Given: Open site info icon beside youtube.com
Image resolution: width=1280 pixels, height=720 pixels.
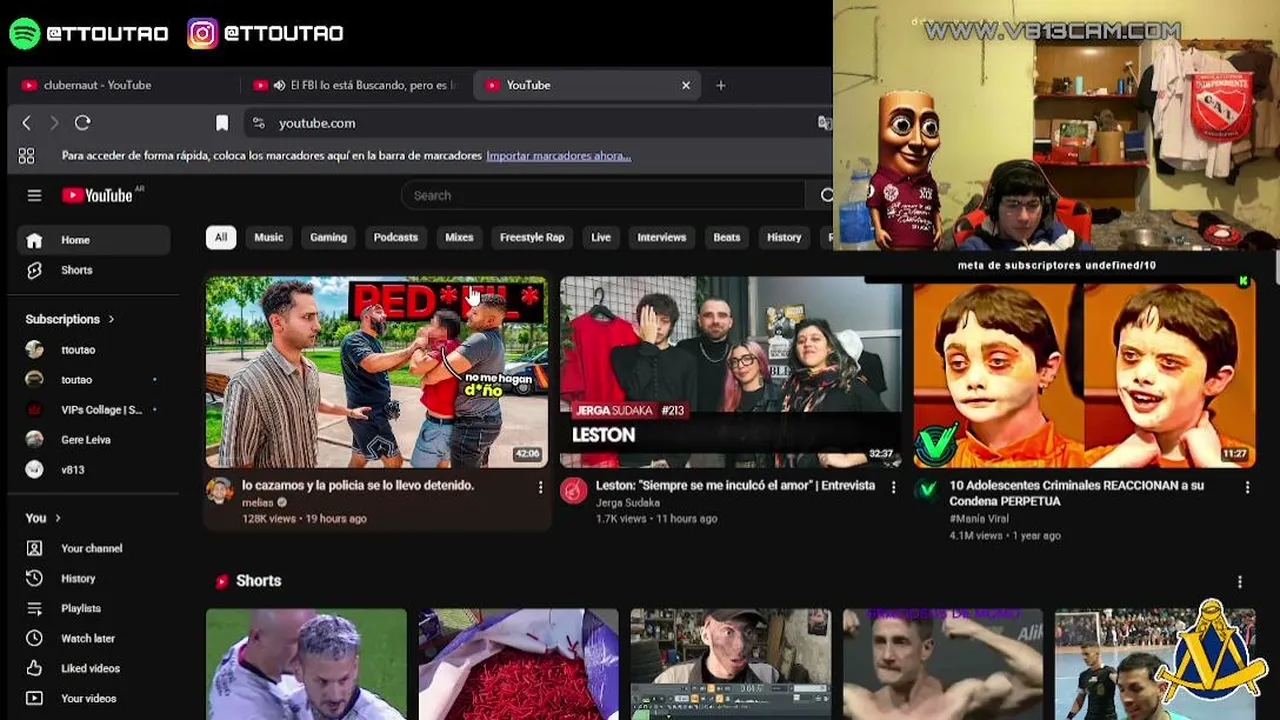Looking at the screenshot, I should click(x=259, y=123).
